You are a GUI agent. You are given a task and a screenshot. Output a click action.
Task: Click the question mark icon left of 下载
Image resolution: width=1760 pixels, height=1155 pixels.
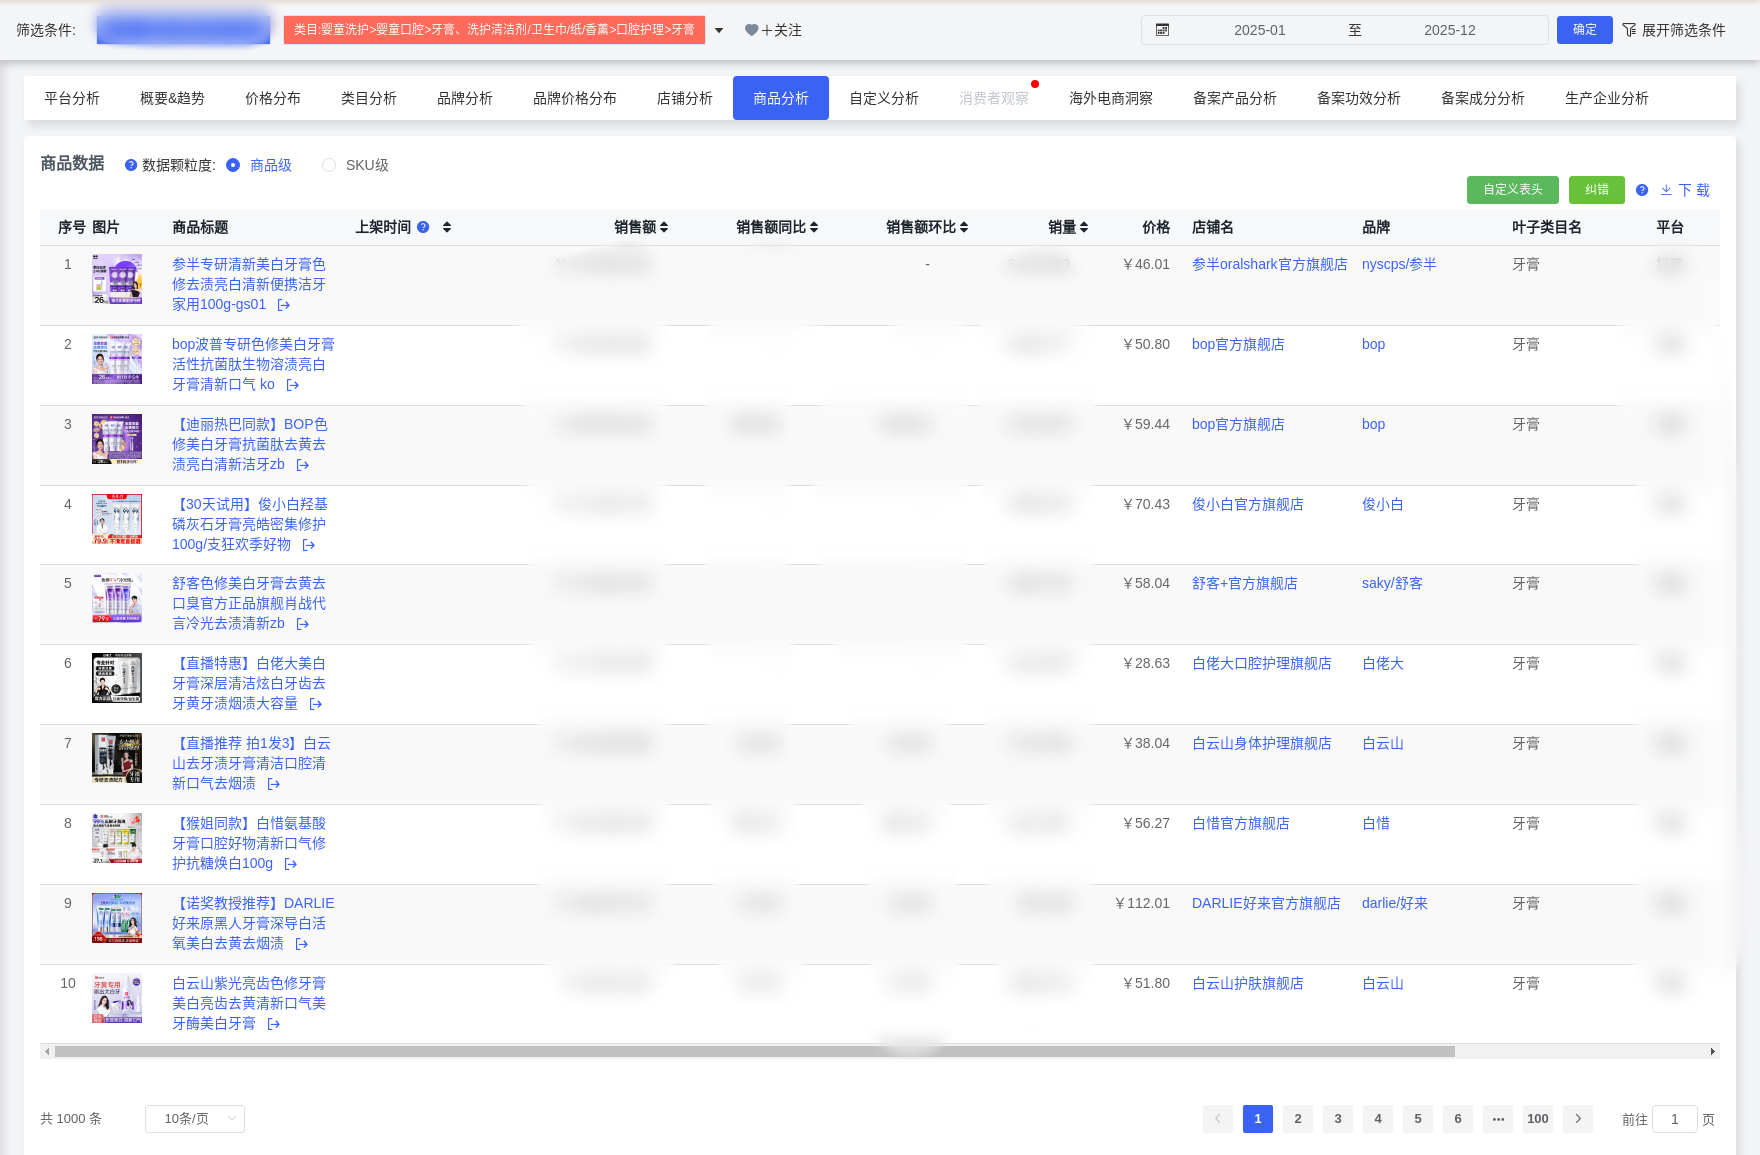(x=1641, y=190)
